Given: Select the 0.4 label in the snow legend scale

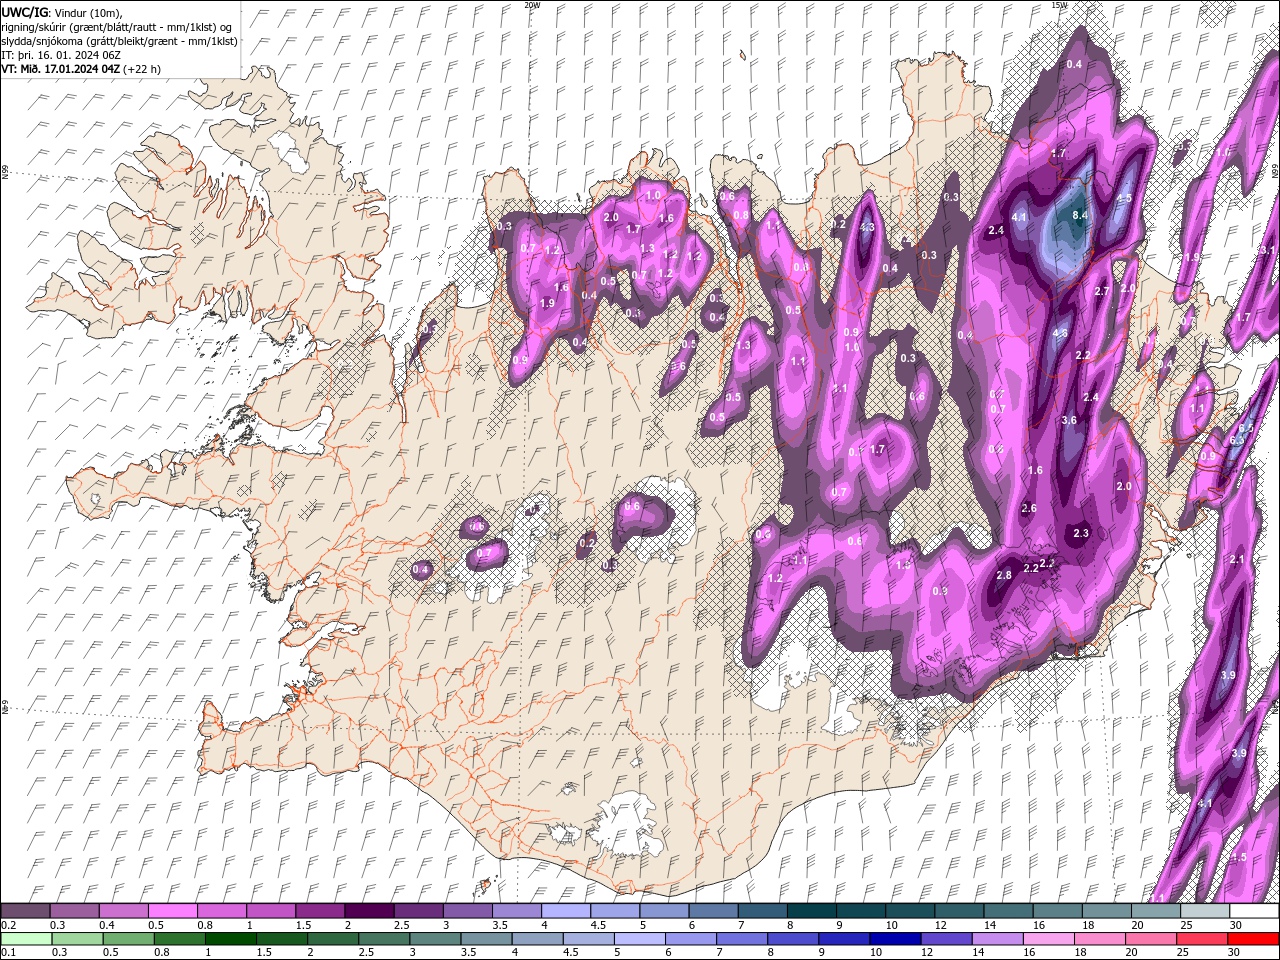Looking at the screenshot, I should [x=107, y=925].
